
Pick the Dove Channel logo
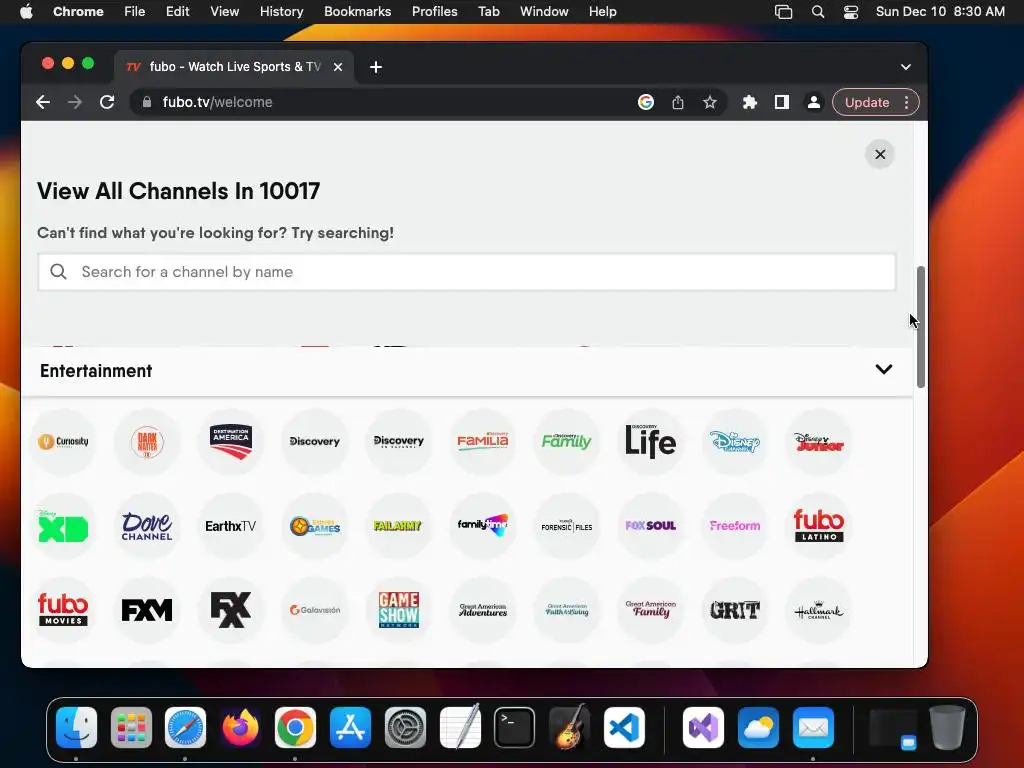(x=147, y=526)
